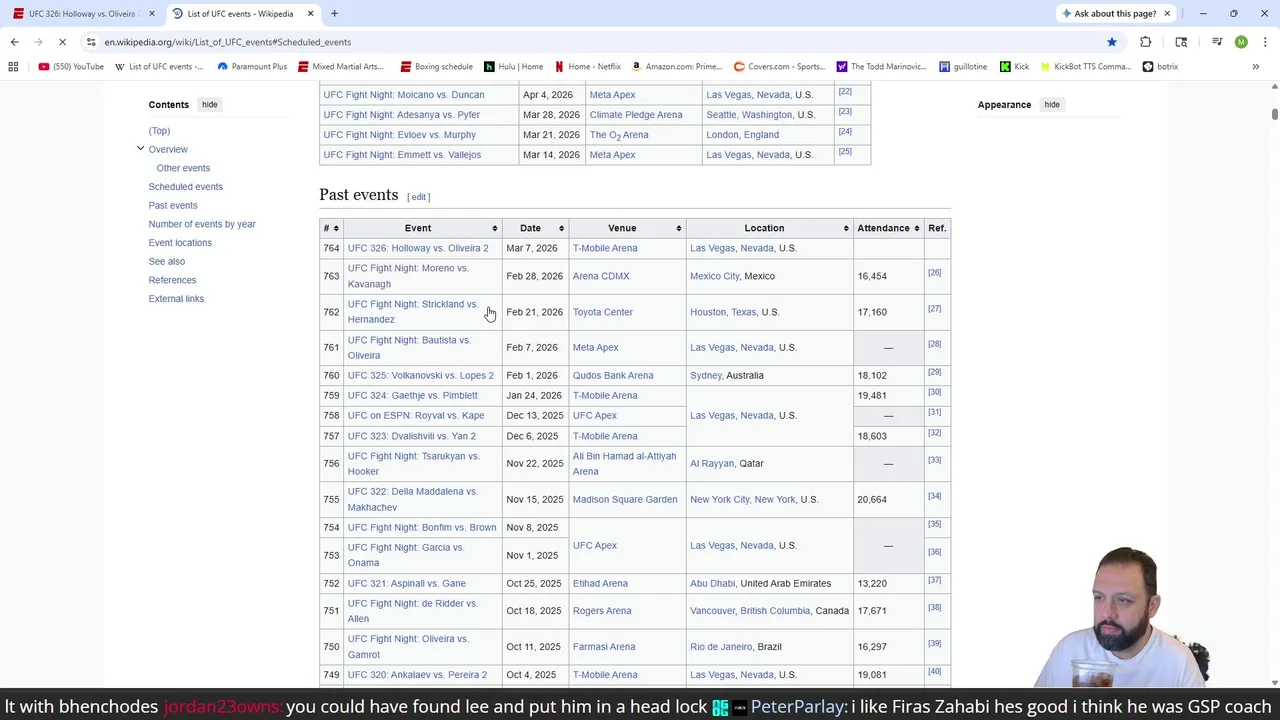1280x720 pixels.
Task: Sort the table by Date column
Action: [561, 229]
